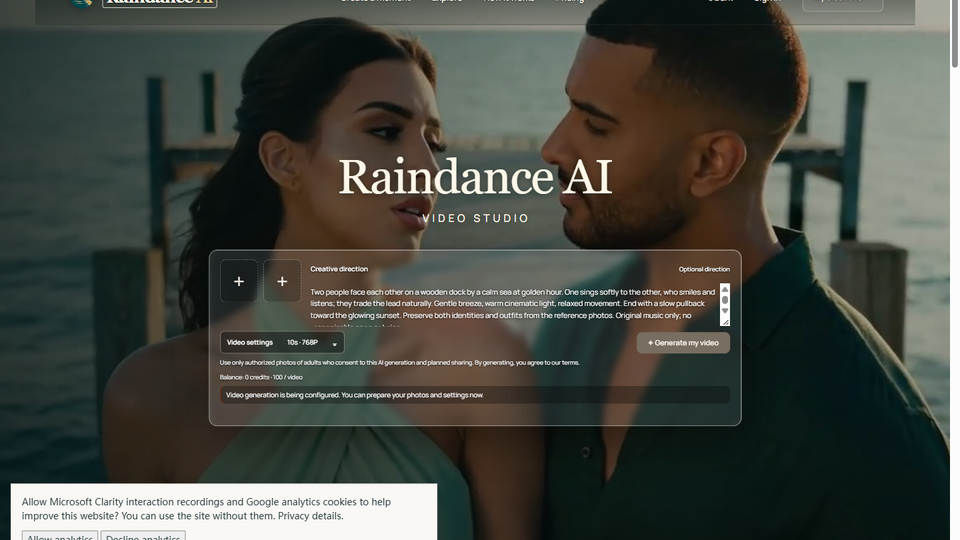The image size is (960, 540).
Task: Click the Raindance AI logo in header
Action: tap(144, 2)
